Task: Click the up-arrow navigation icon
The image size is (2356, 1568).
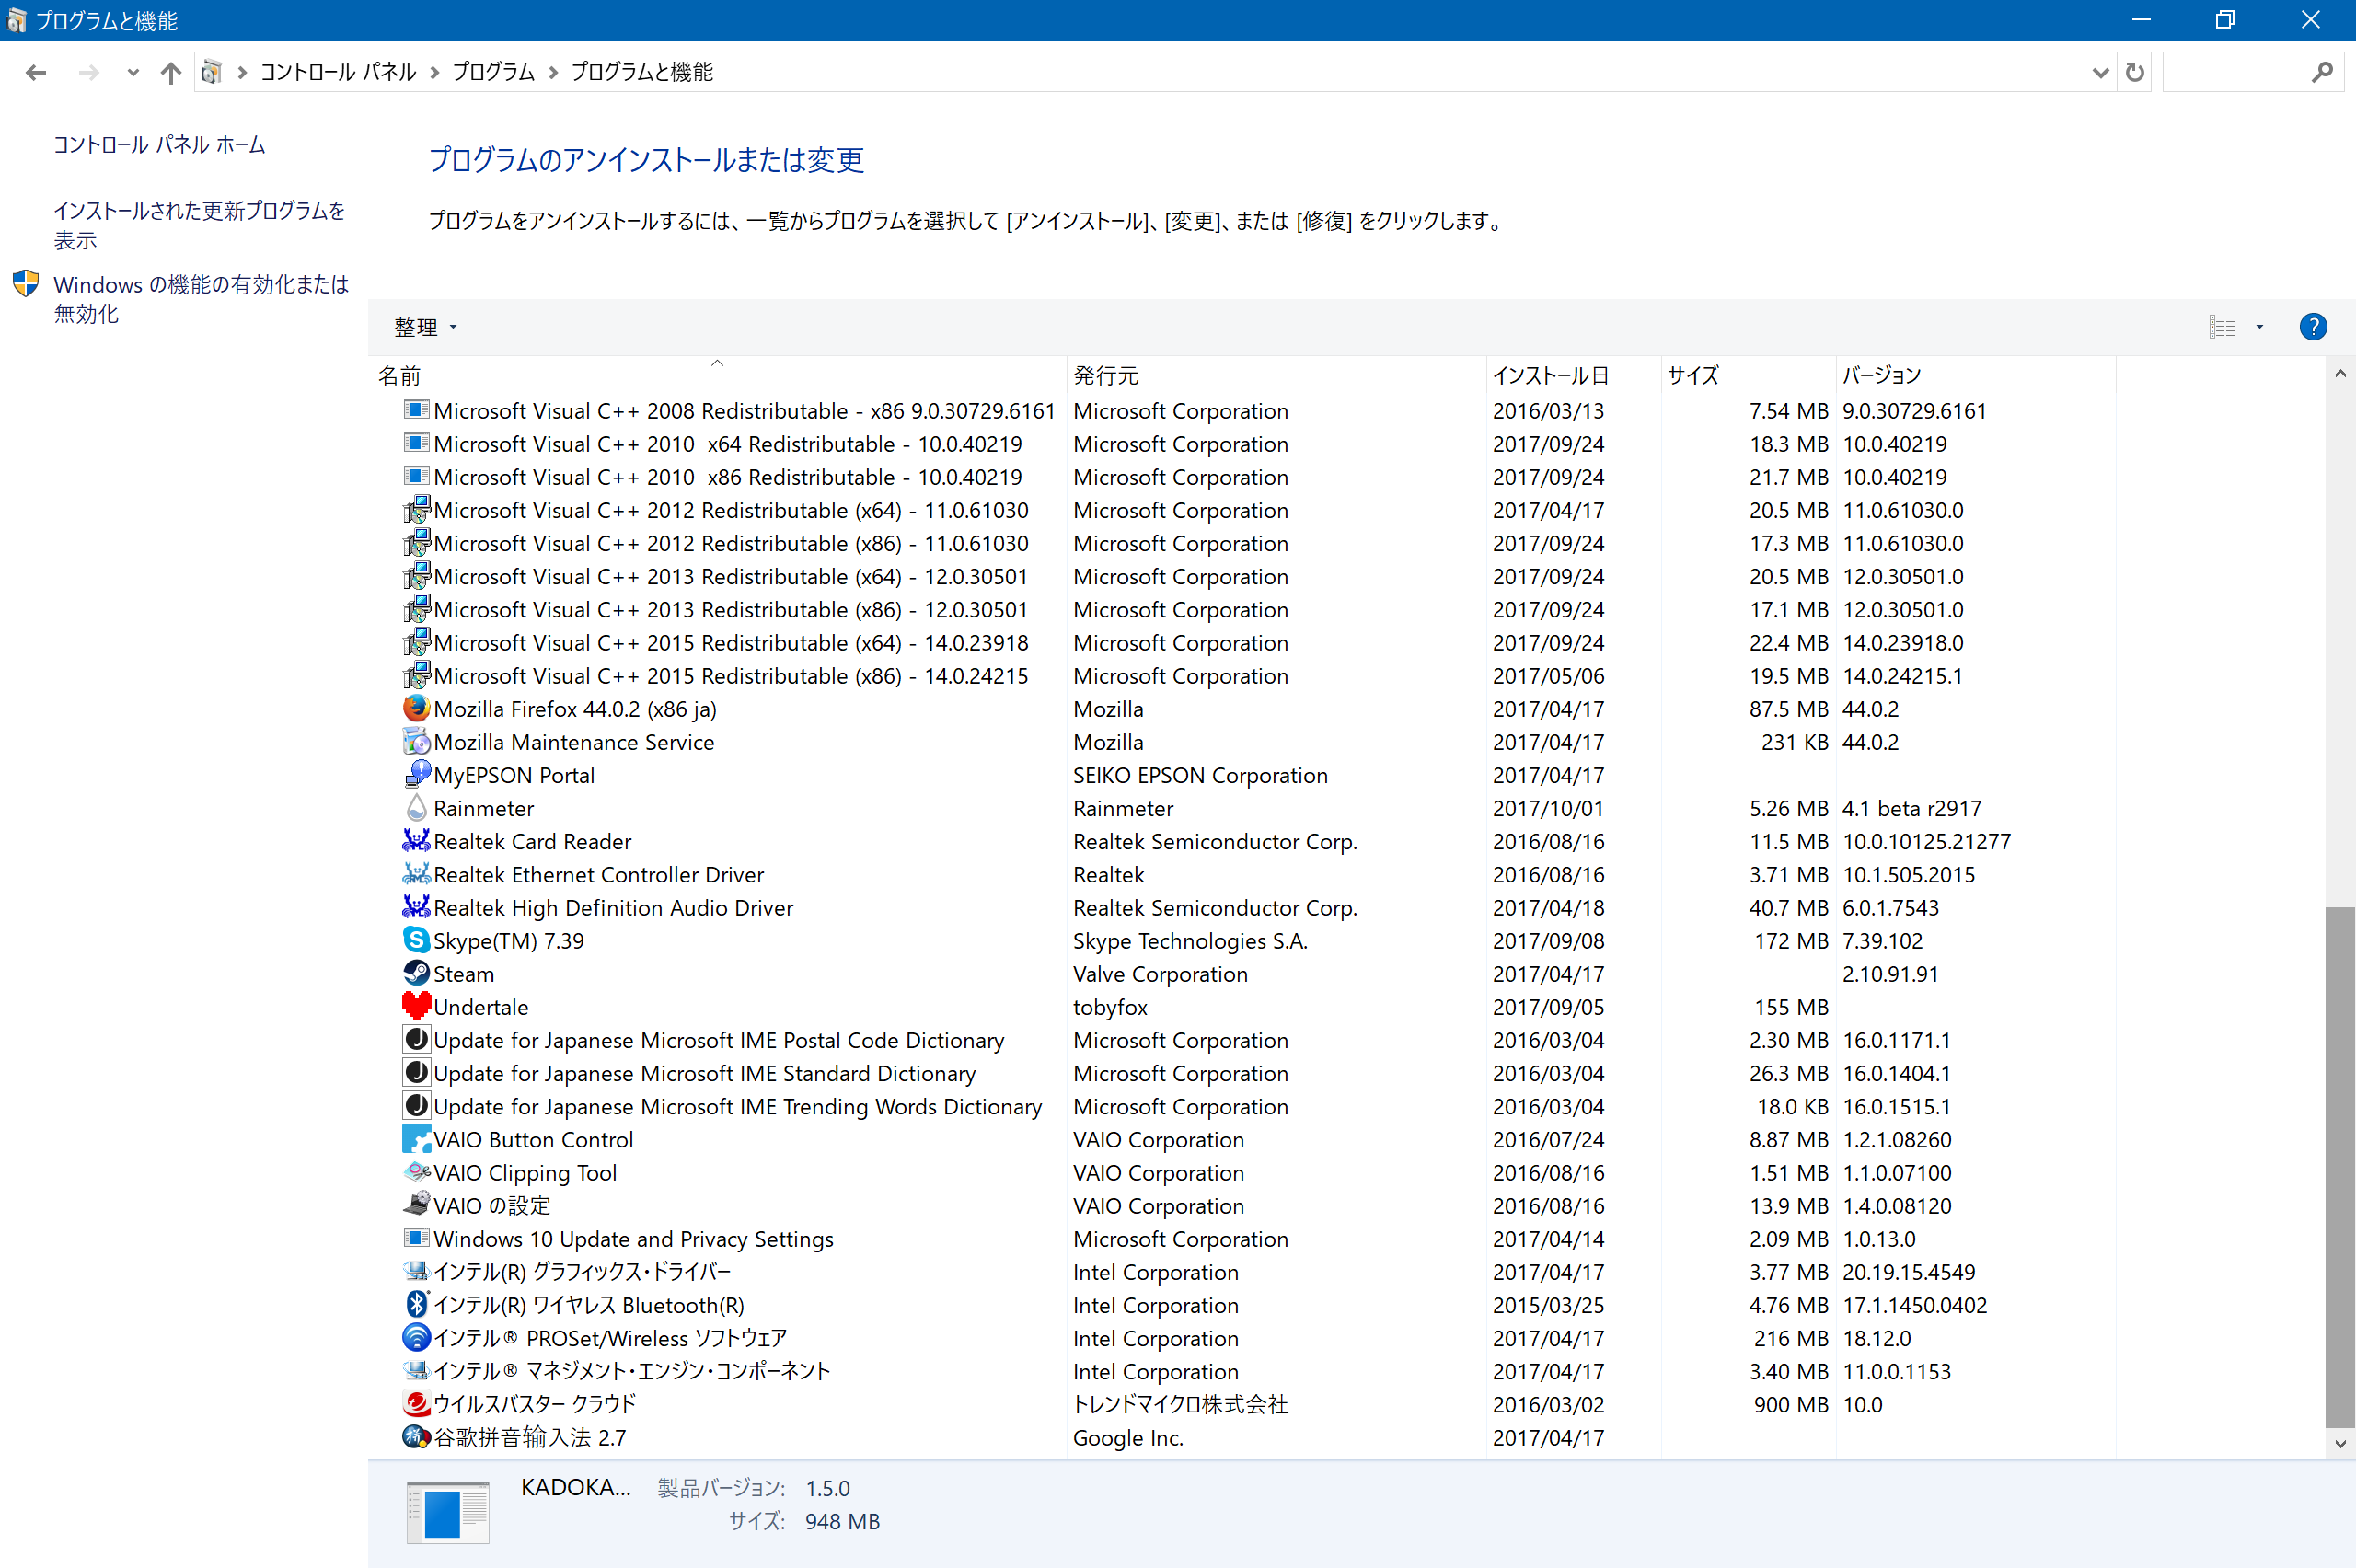Action: pos(171,72)
